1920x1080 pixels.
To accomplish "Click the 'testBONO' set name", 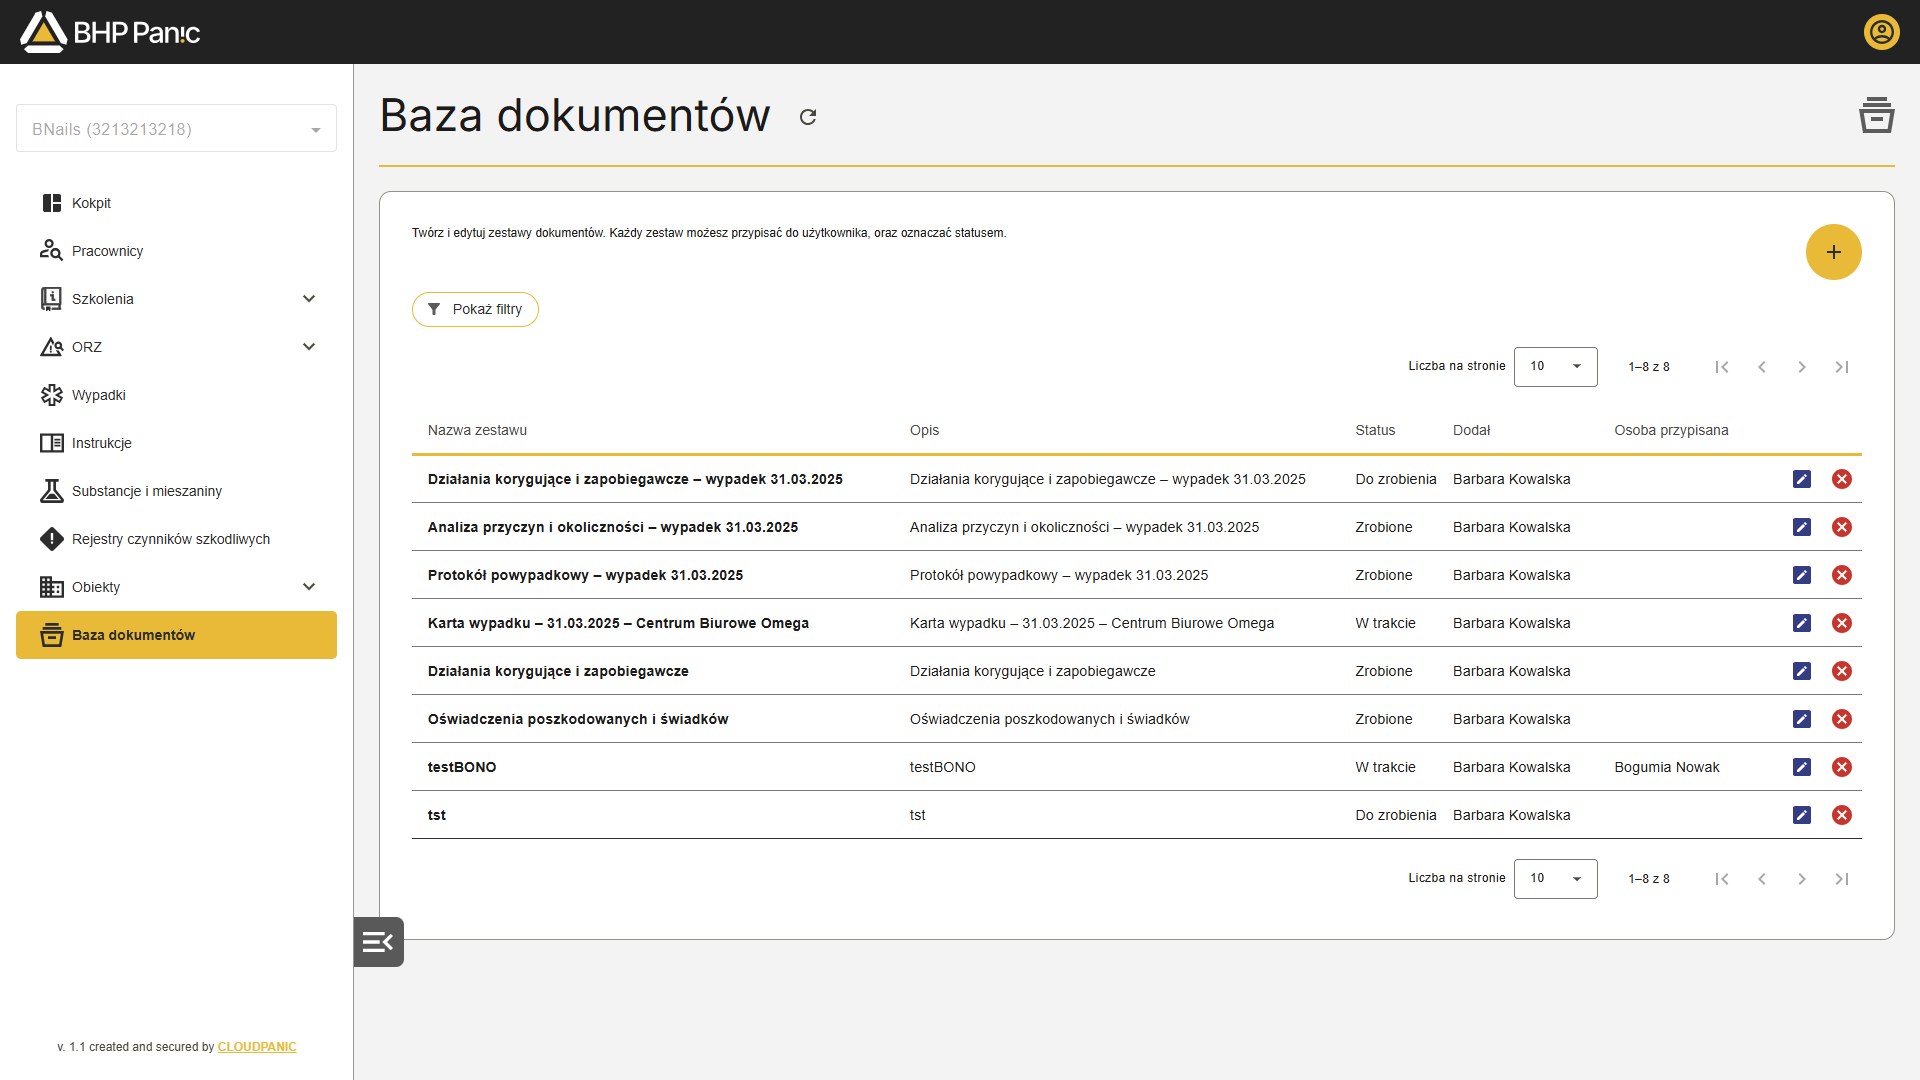I will 462,767.
